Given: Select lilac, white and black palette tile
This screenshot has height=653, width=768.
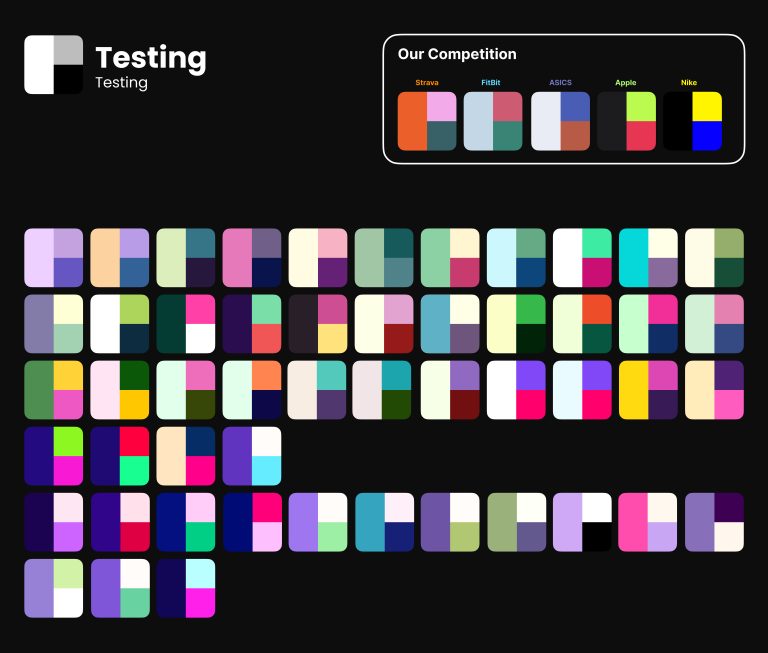Looking at the screenshot, I should click(582, 522).
